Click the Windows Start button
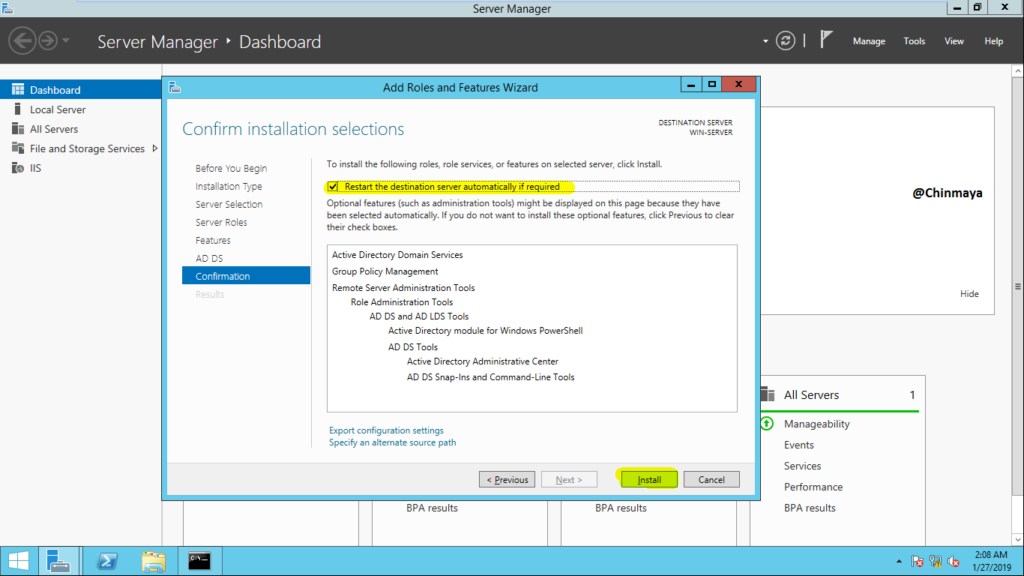The height and width of the screenshot is (576, 1024). click(x=18, y=561)
